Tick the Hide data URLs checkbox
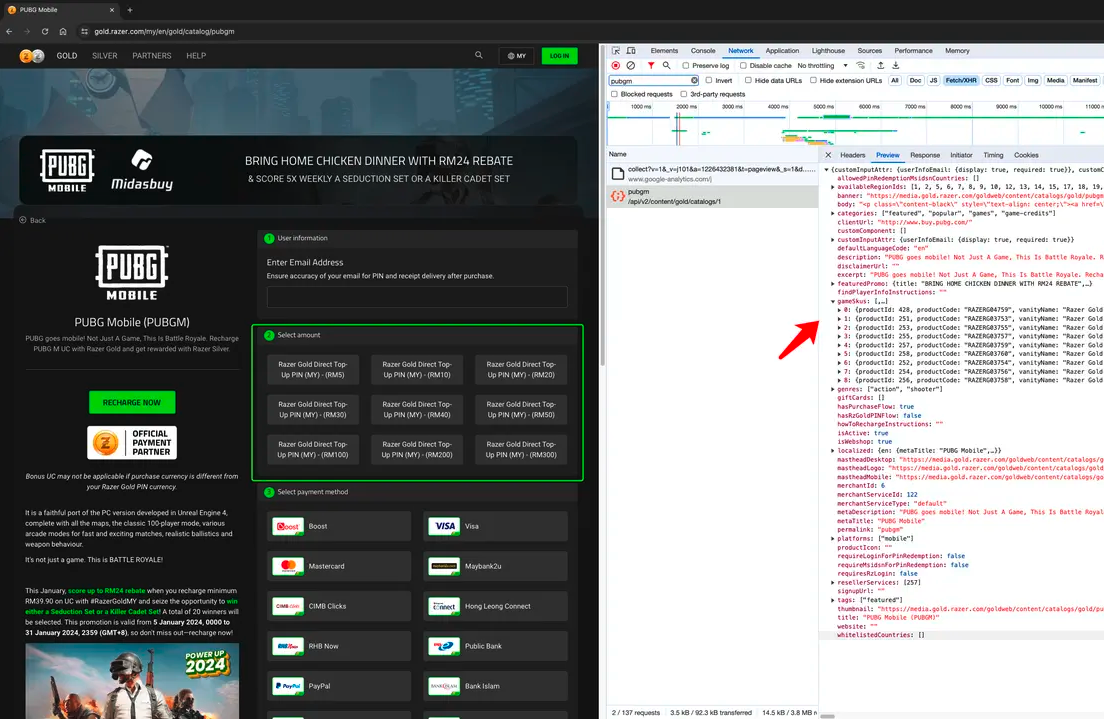 (x=748, y=80)
